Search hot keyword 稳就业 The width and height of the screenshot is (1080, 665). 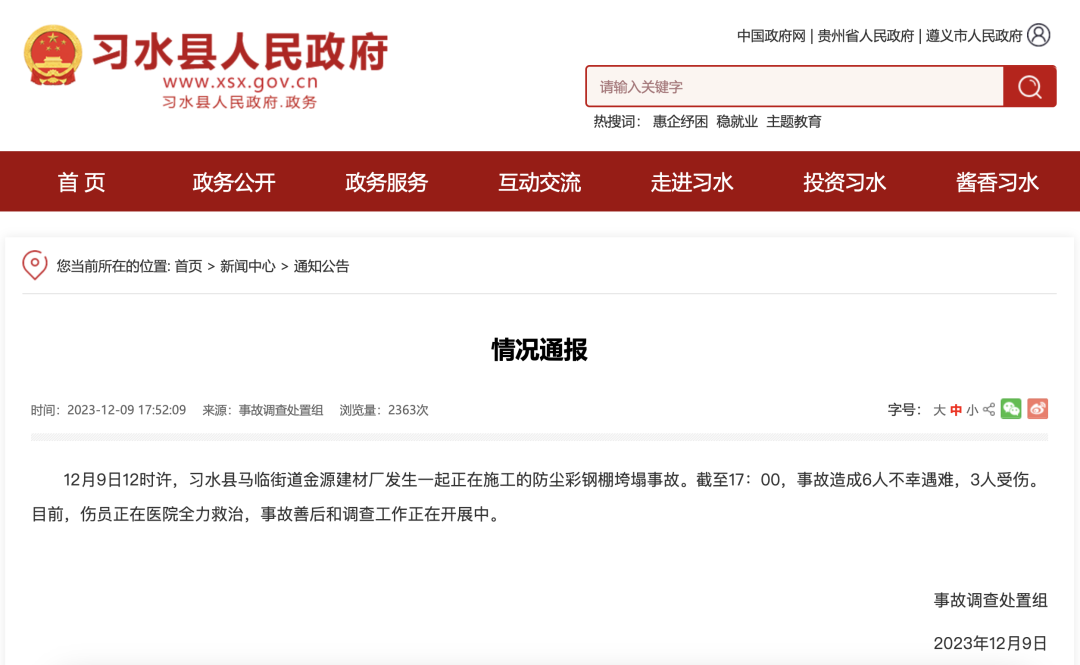737,121
